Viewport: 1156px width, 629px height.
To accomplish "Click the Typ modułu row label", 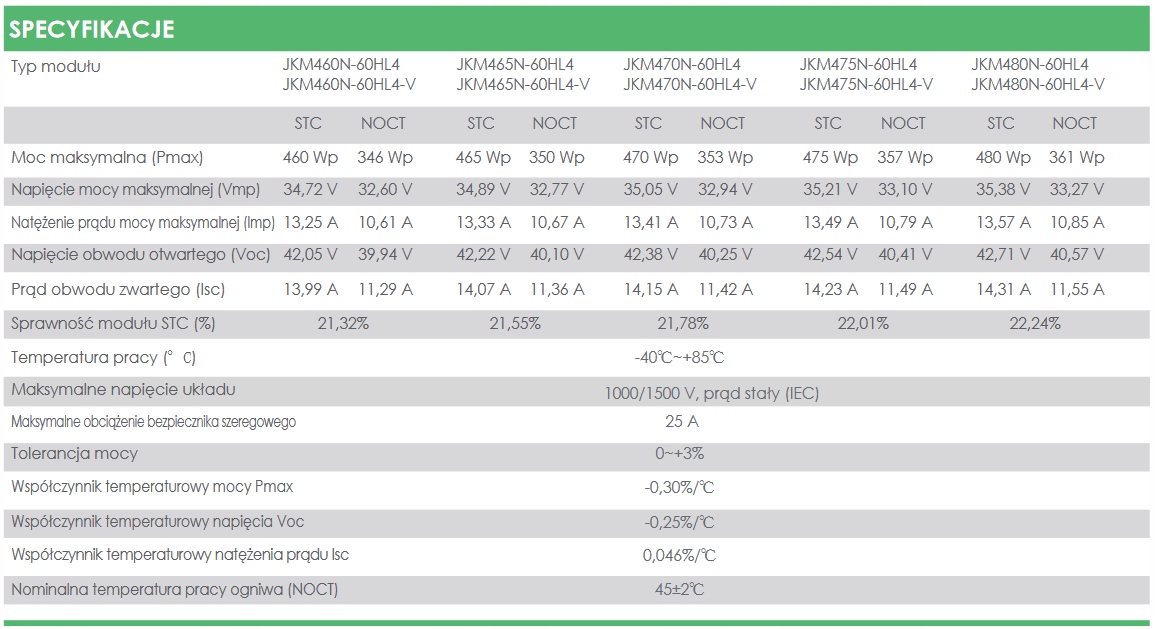I will (56, 66).
